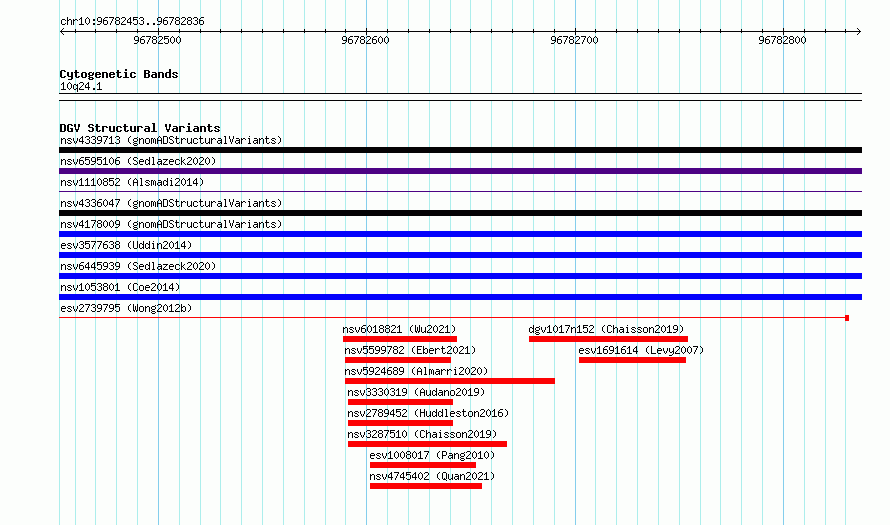Open nsv1053801 (Coe2014) variant label

(x=120, y=287)
